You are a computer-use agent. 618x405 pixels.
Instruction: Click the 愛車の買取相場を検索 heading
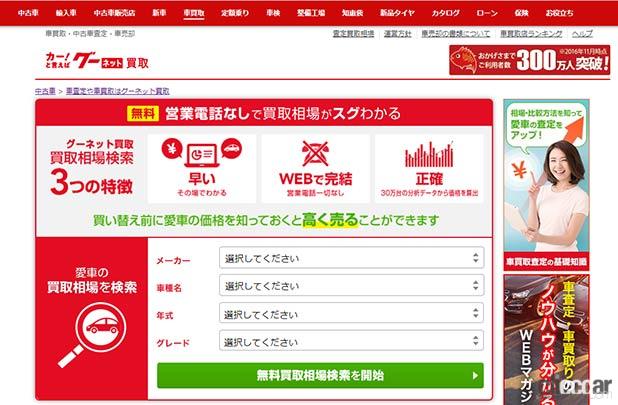(92, 280)
